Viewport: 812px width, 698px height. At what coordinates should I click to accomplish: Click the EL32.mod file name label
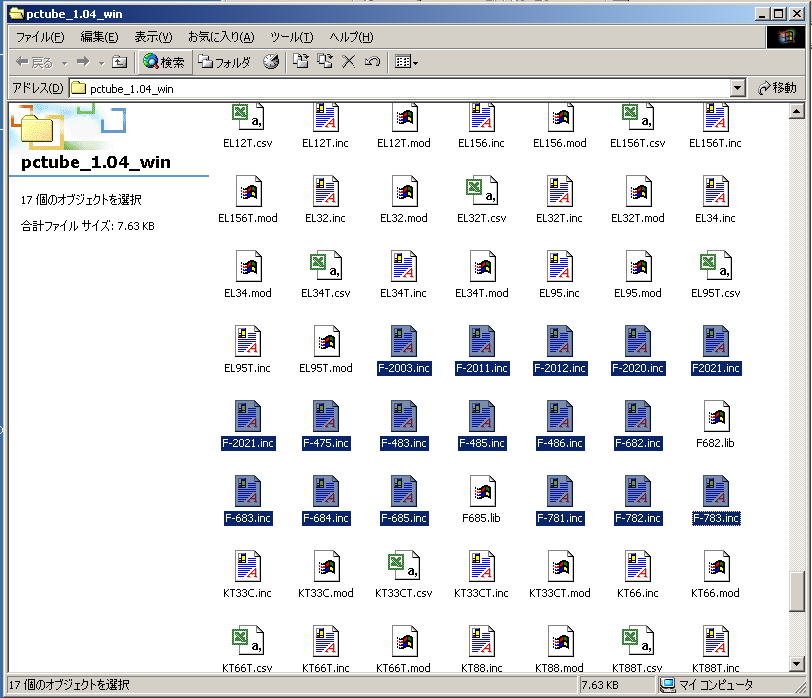point(404,218)
